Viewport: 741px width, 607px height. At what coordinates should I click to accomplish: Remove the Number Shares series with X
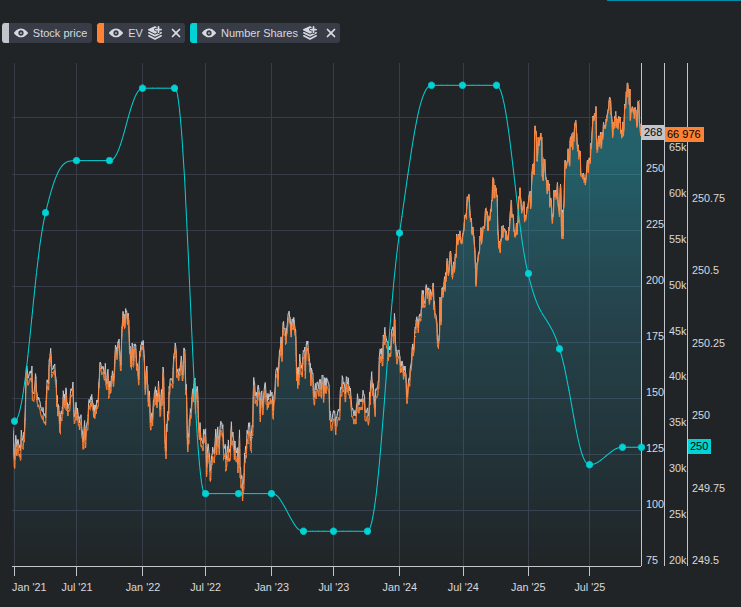(330, 33)
